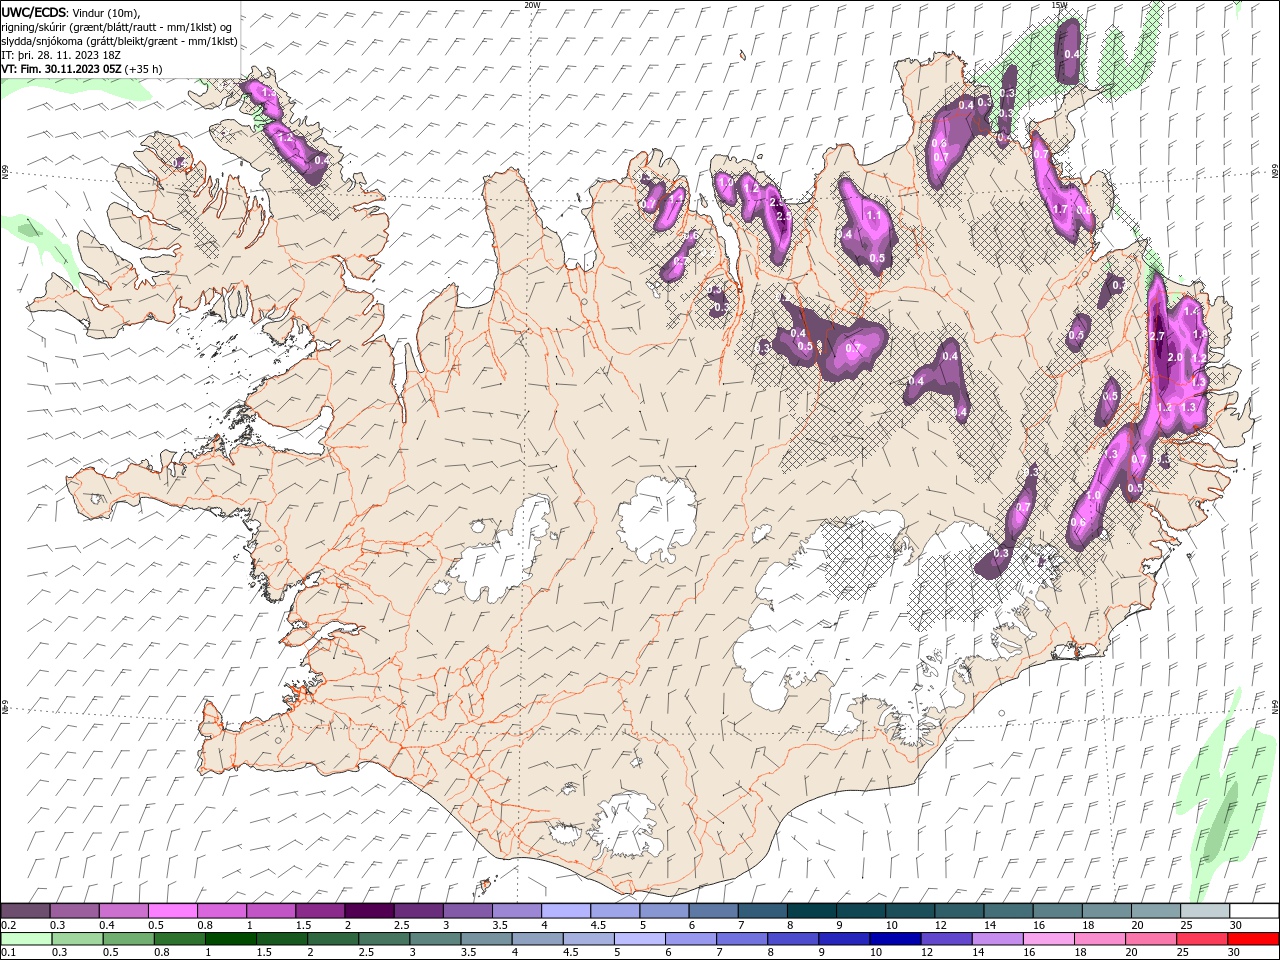The image size is (1280, 960).
Task: Click the 1.7 precipitation value on map
Action: [x=1061, y=210]
